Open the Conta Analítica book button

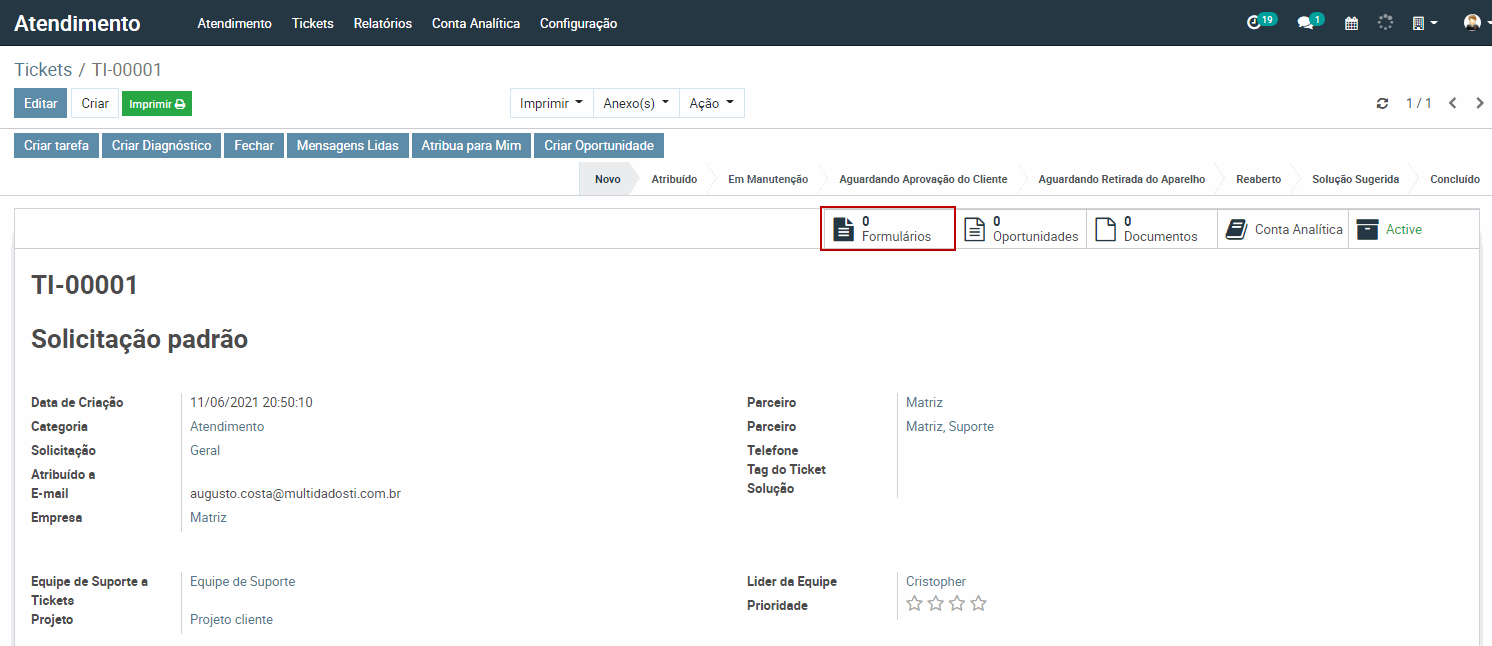click(x=1283, y=229)
